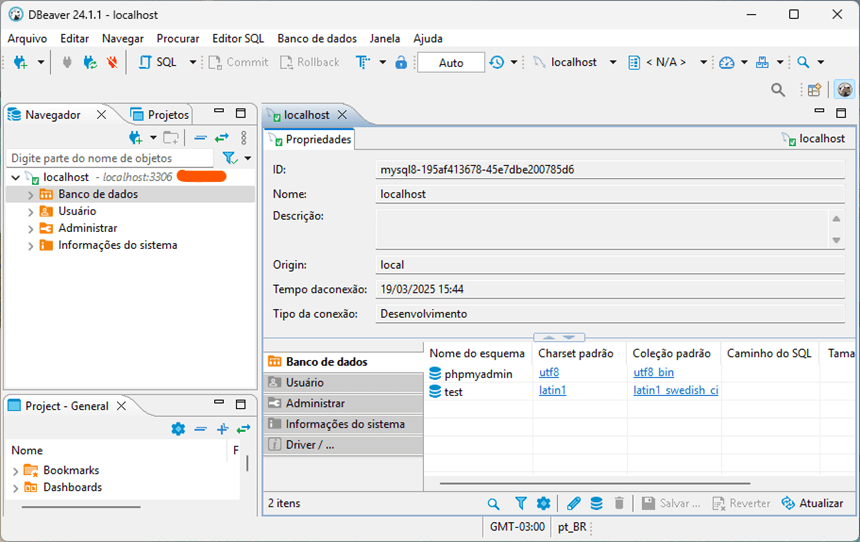Toggle the lock read-only icon
860x542 pixels.
401,63
